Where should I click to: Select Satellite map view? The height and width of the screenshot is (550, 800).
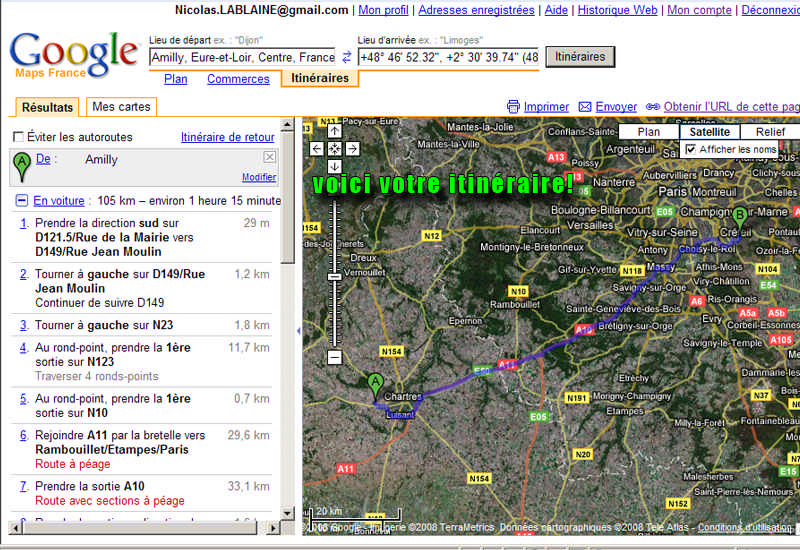(709, 132)
